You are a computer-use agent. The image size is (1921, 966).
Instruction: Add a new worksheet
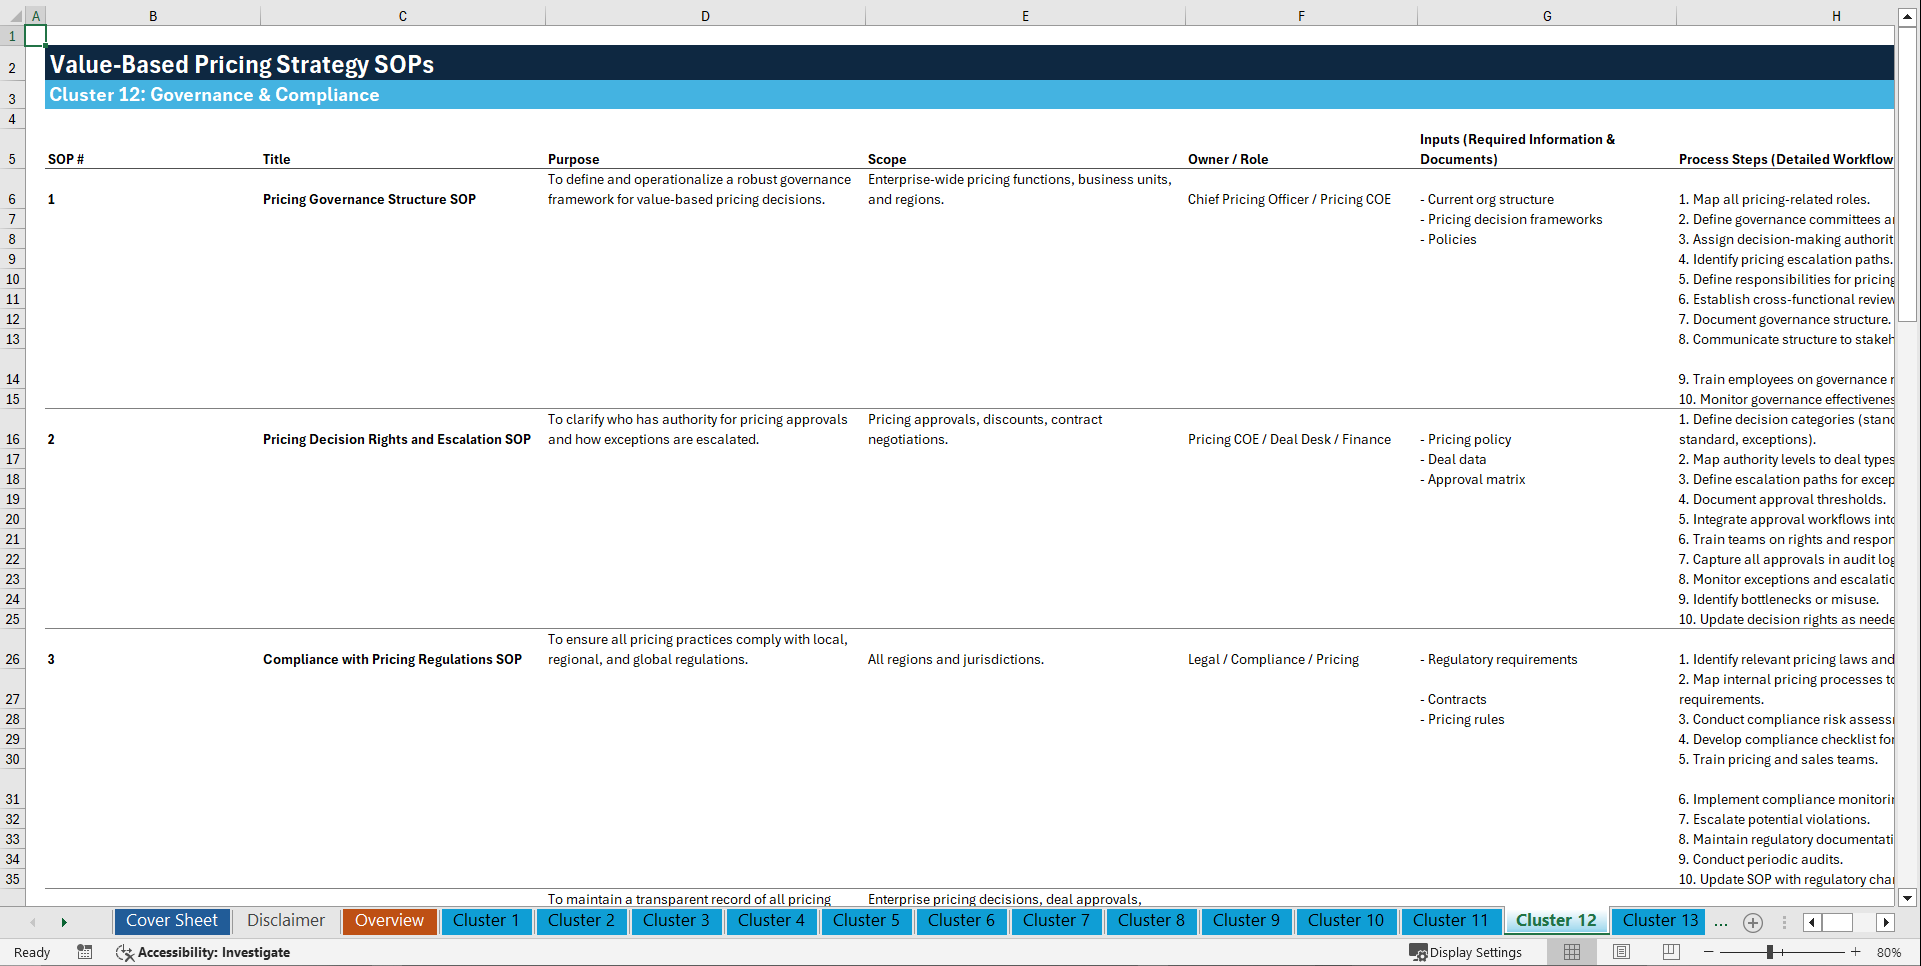coord(1752,922)
